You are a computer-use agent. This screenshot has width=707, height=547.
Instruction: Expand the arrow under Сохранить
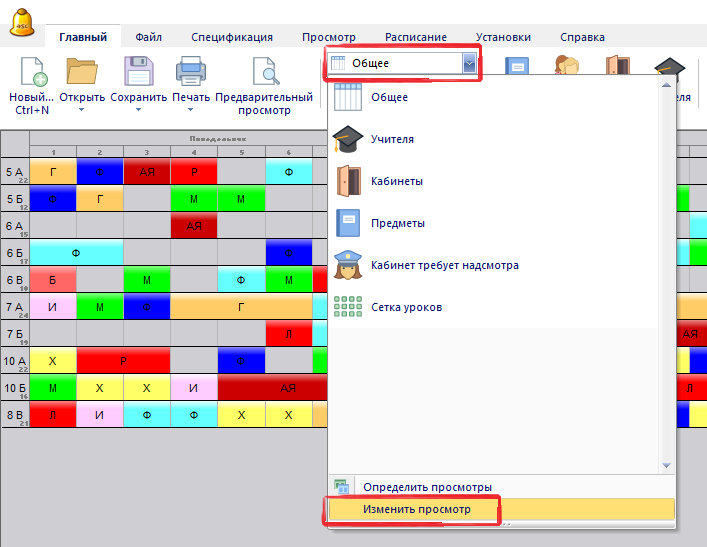coord(138,110)
